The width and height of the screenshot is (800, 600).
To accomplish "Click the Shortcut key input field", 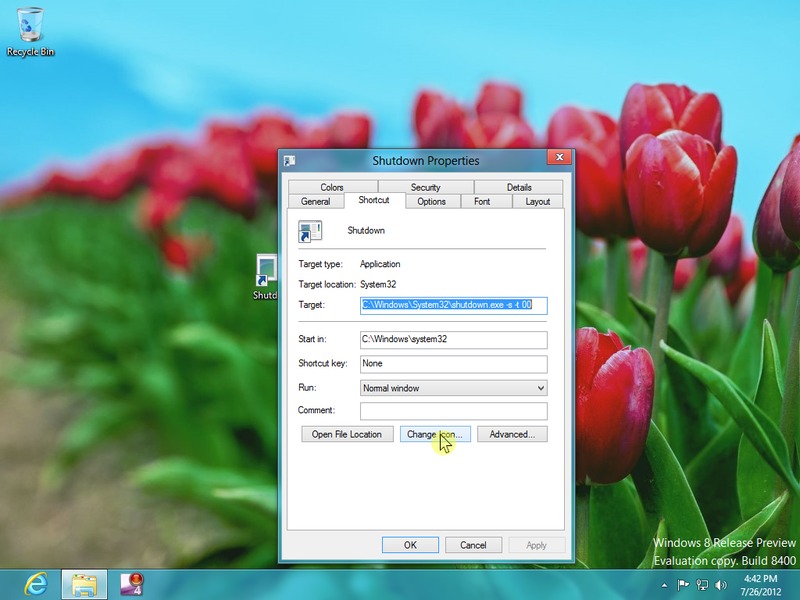I will [x=453, y=364].
